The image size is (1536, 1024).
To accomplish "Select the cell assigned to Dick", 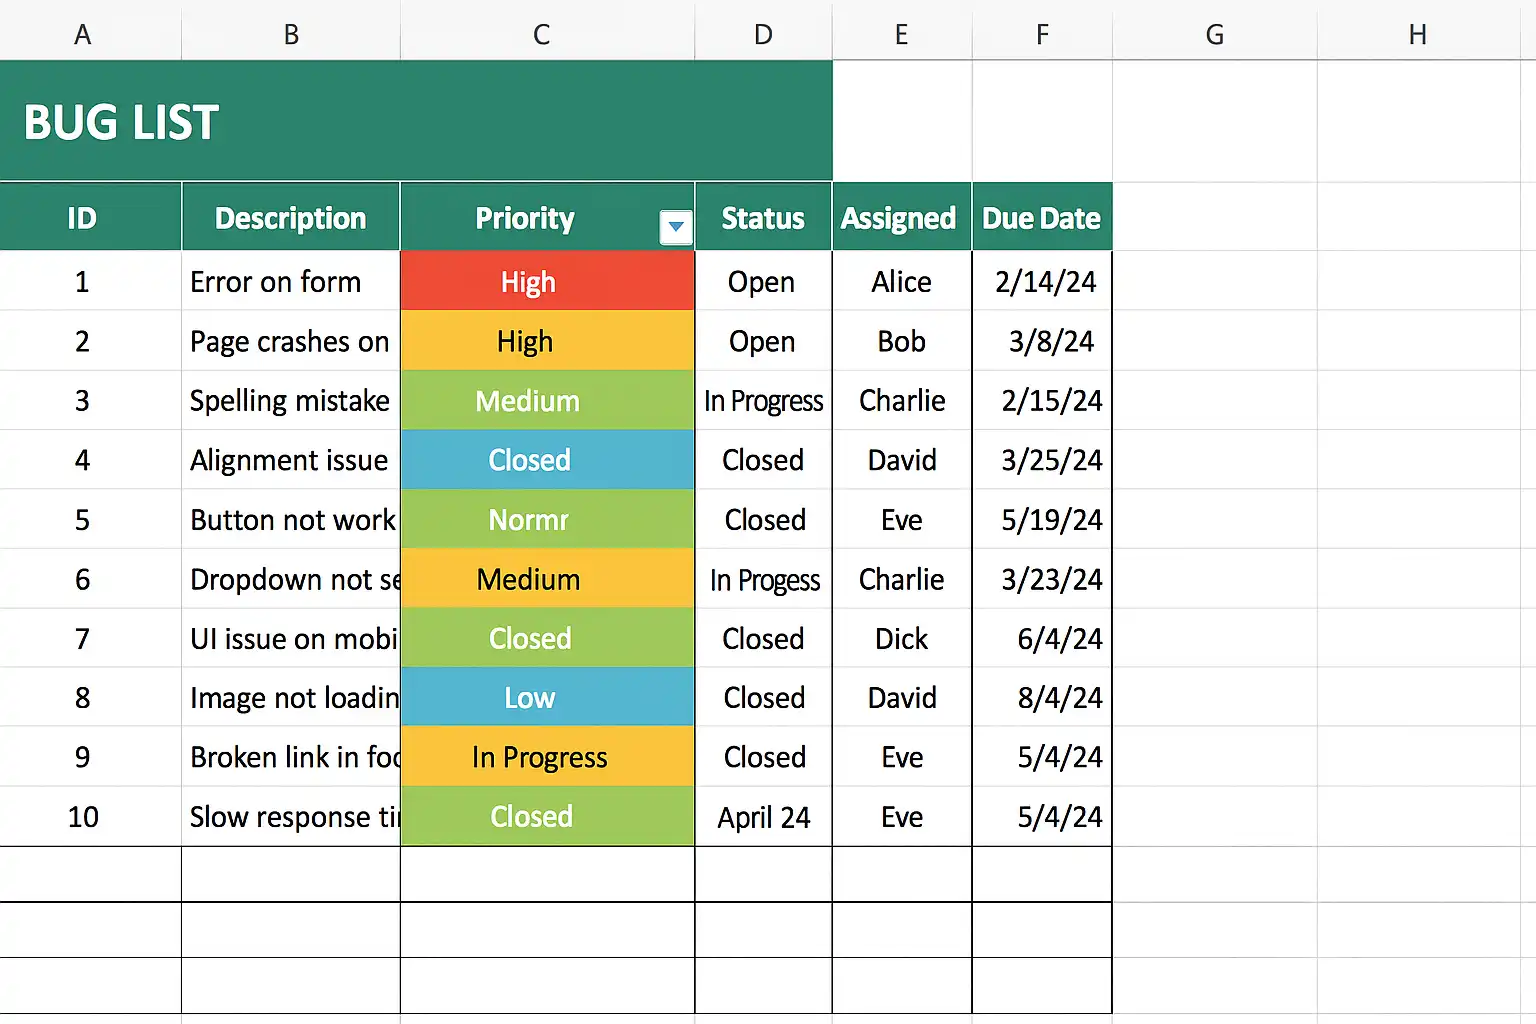I will pyautogui.click(x=900, y=639).
